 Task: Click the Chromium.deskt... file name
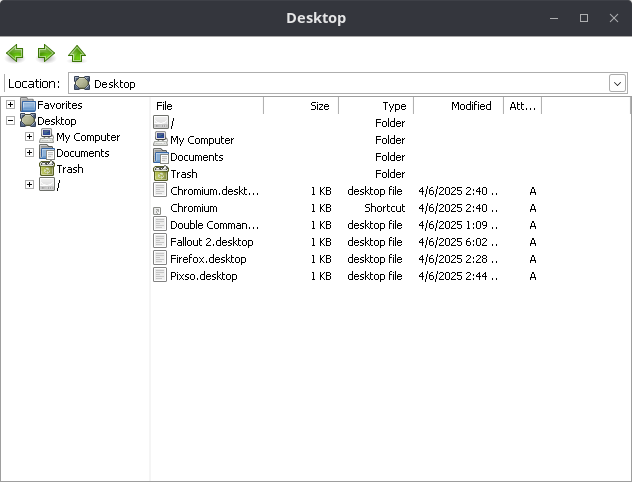pyautogui.click(x=214, y=191)
